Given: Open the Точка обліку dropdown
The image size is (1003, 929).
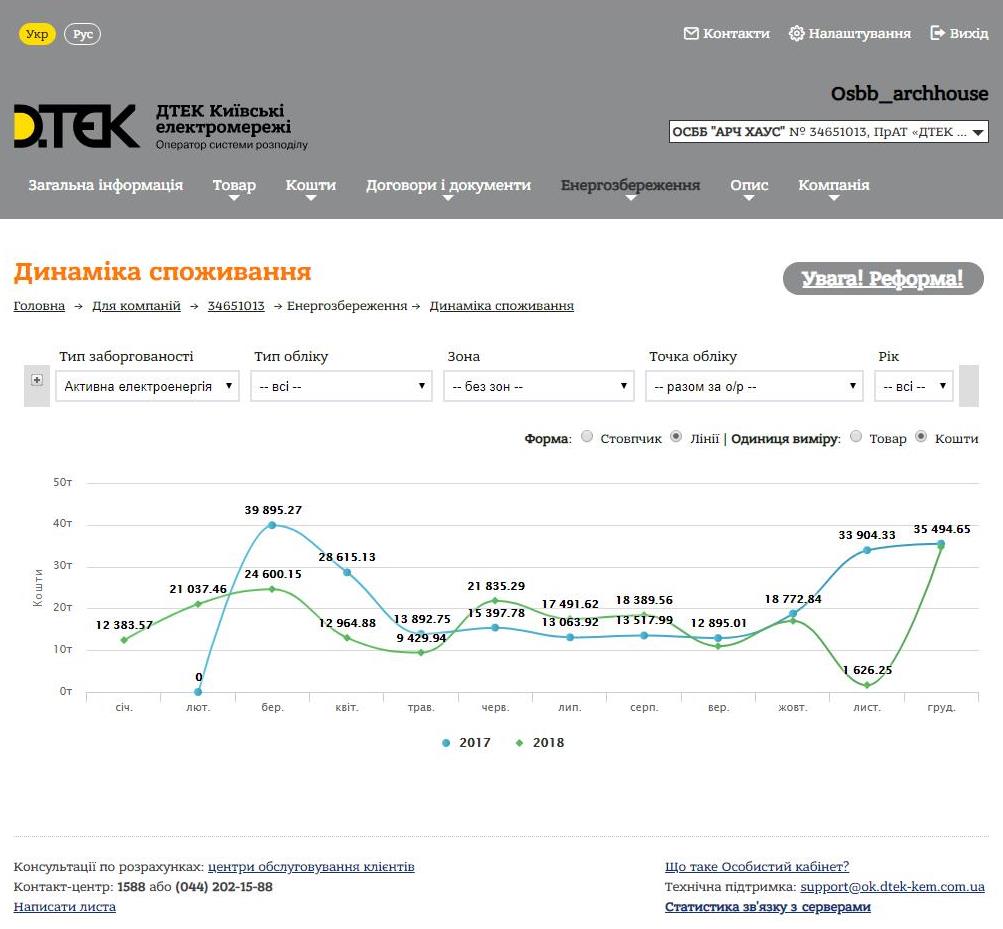Looking at the screenshot, I should (x=754, y=386).
